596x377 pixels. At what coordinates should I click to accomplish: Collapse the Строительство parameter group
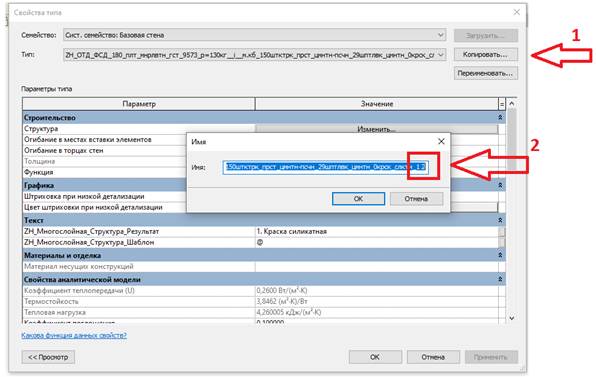point(500,118)
